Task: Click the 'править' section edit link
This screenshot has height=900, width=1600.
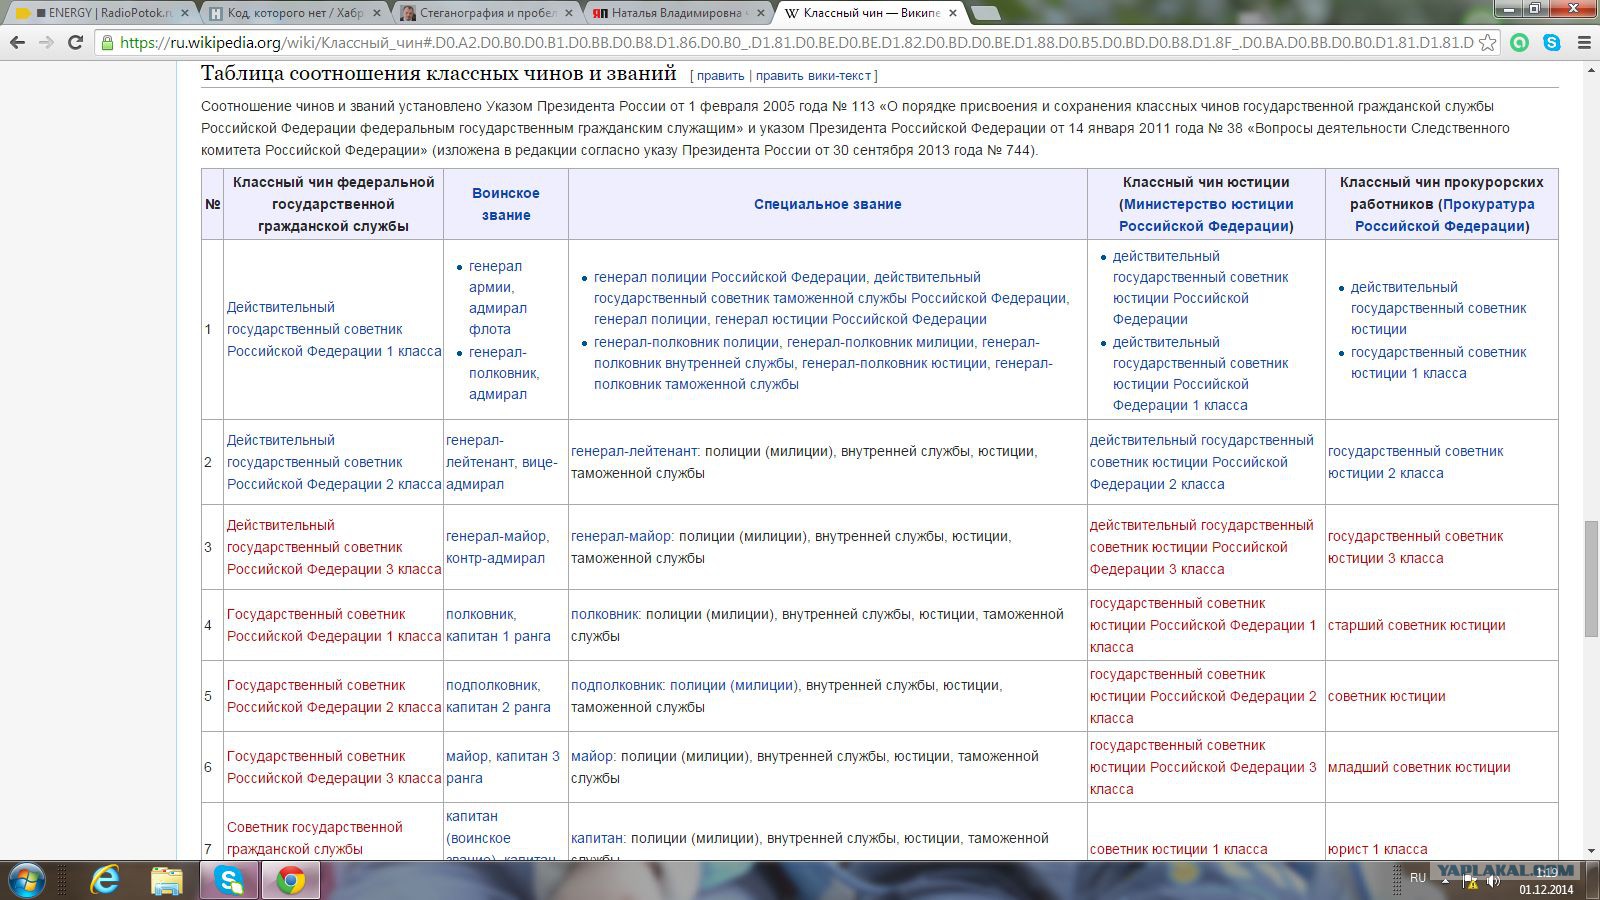Action: tap(720, 76)
